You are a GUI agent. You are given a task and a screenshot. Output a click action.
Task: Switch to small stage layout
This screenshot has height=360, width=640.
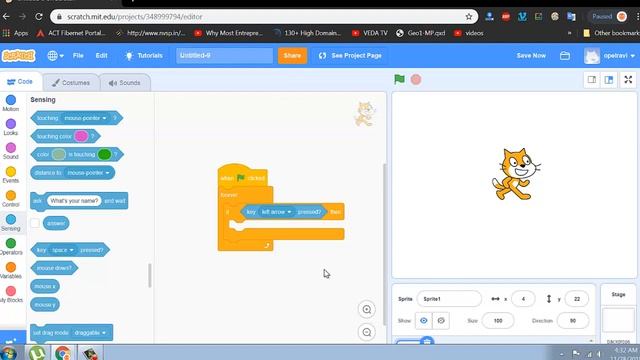(591, 80)
